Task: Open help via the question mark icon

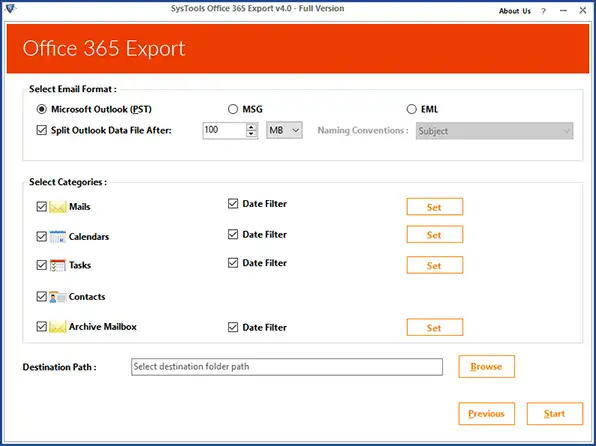Action: 544,11
